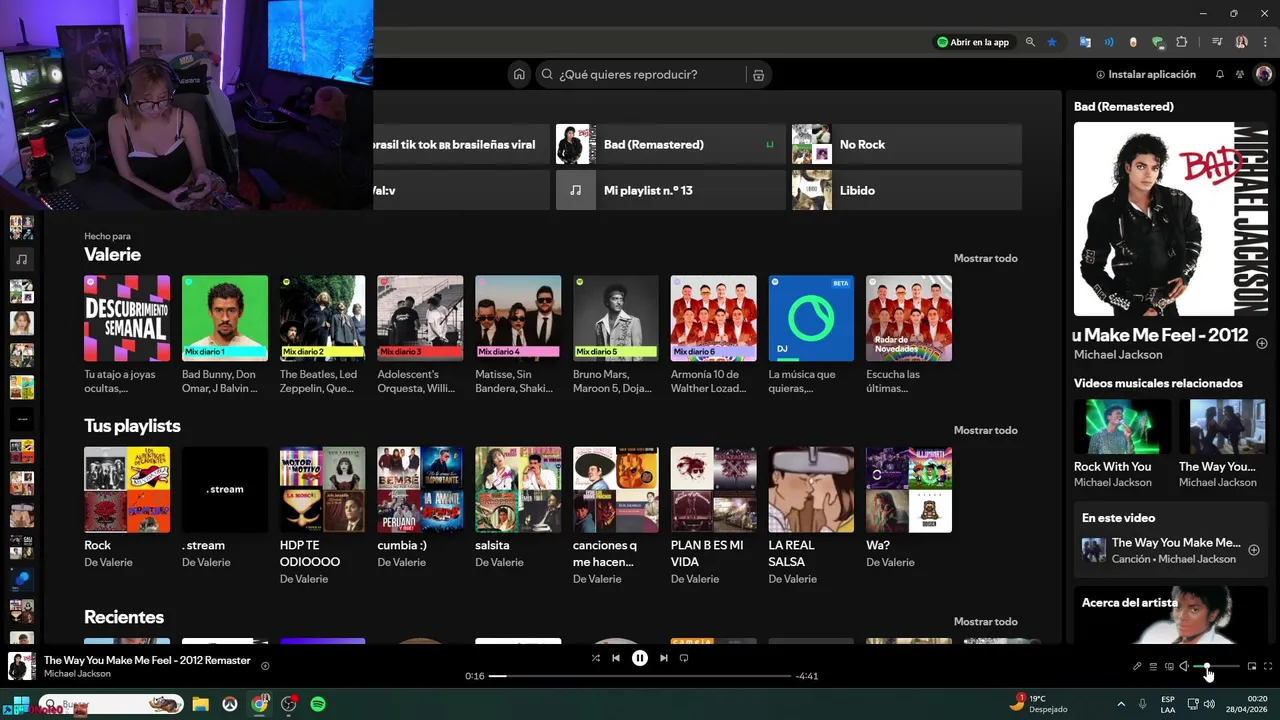
Task: Mute the volume speaker icon
Action: (x=1184, y=666)
